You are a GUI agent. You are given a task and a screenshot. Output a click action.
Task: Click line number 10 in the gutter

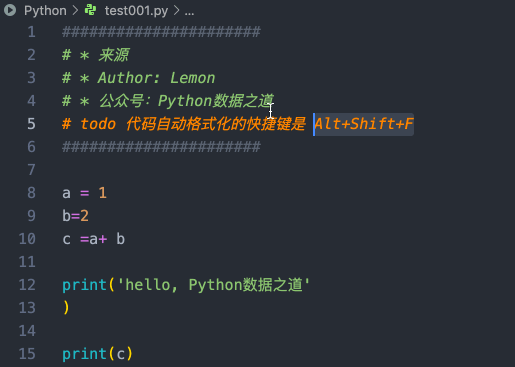[x=27, y=239]
